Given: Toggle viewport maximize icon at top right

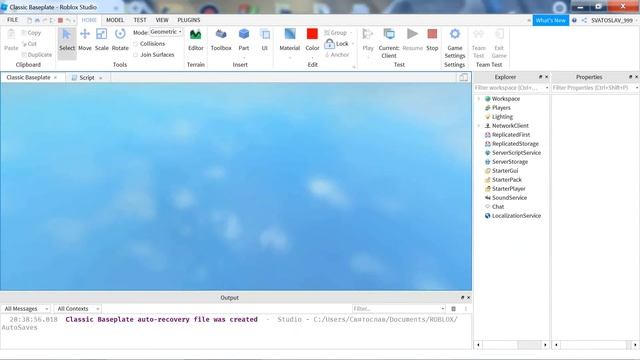Looking at the screenshot, I should [463, 77].
